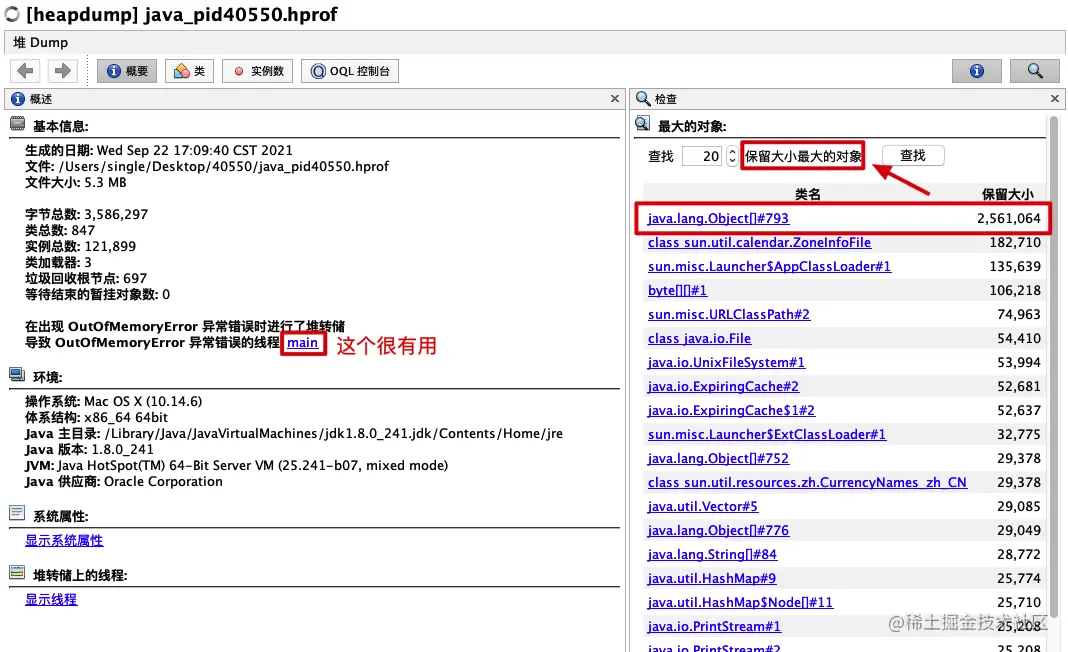1068x652 pixels.
Task: Click the 概述 panel info icon
Action: 18,99
